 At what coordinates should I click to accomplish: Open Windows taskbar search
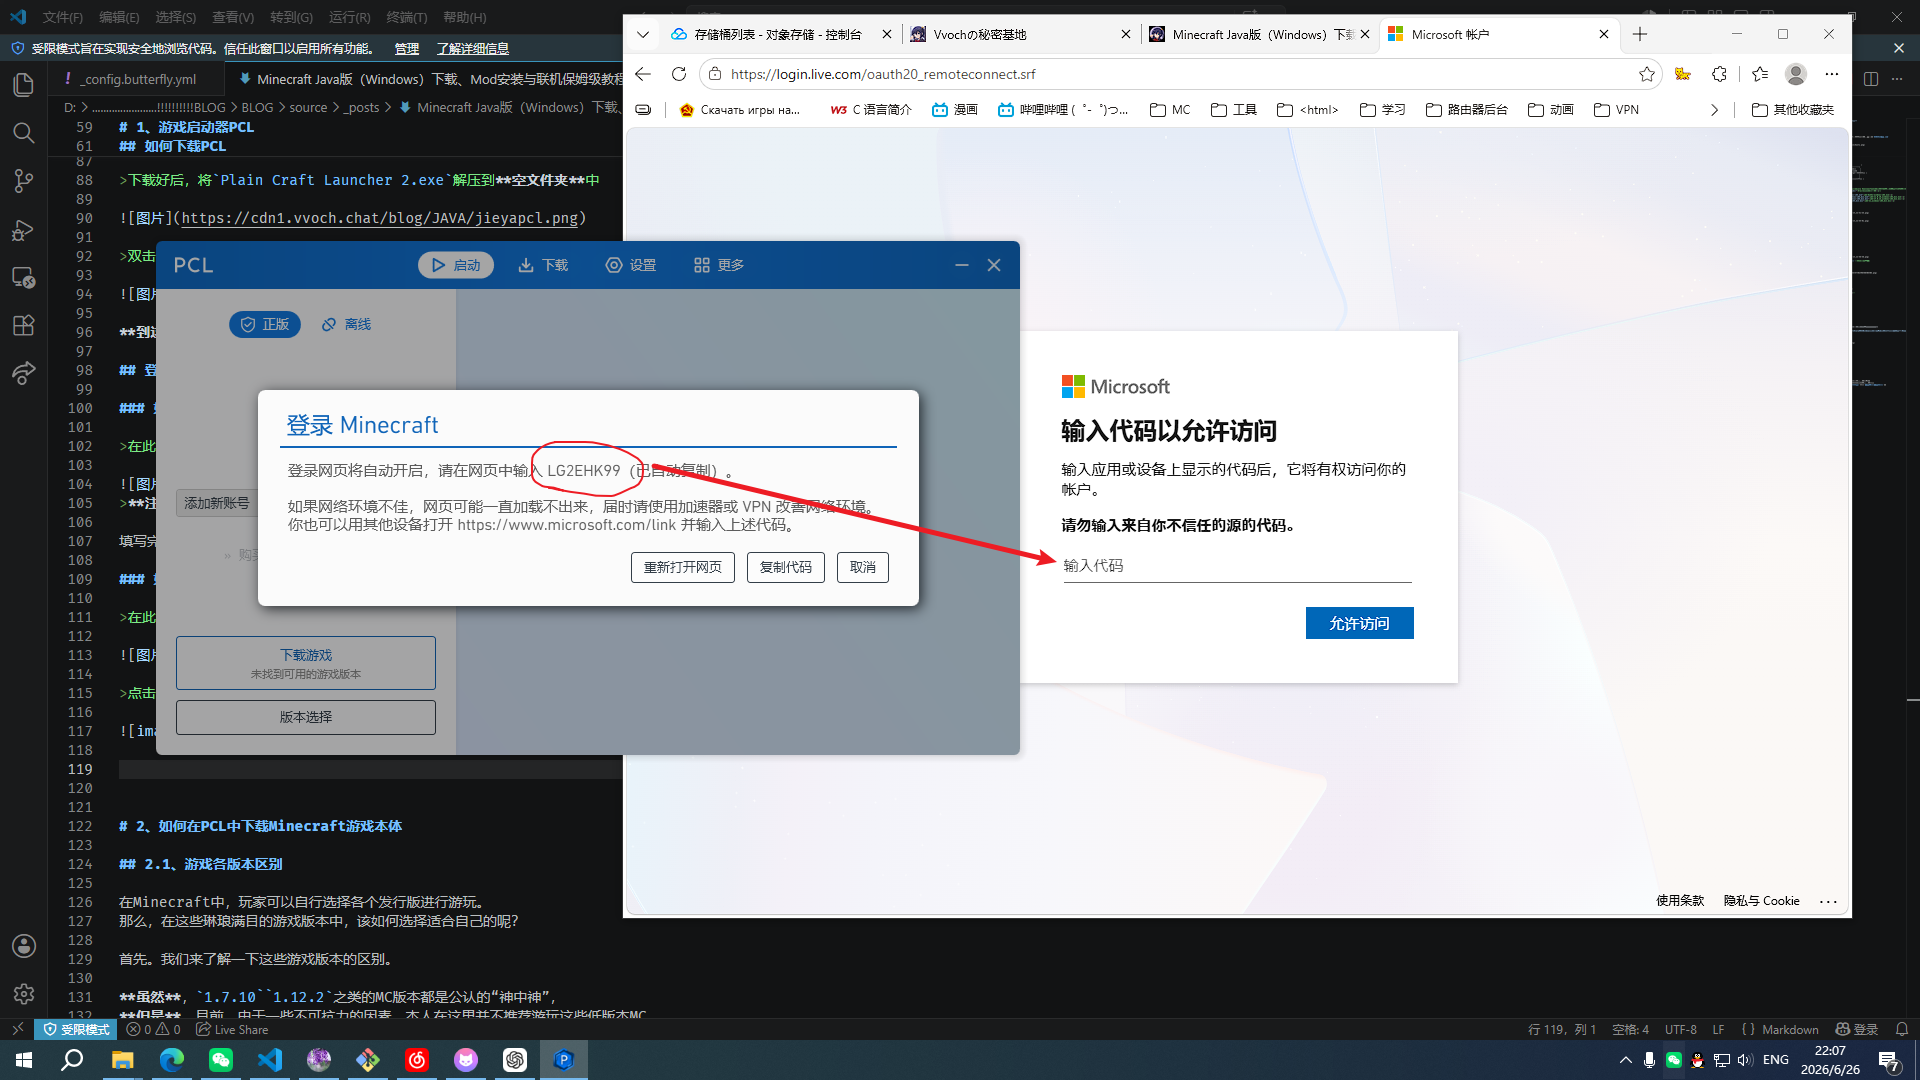pyautogui.click(x=72, y=1060)
